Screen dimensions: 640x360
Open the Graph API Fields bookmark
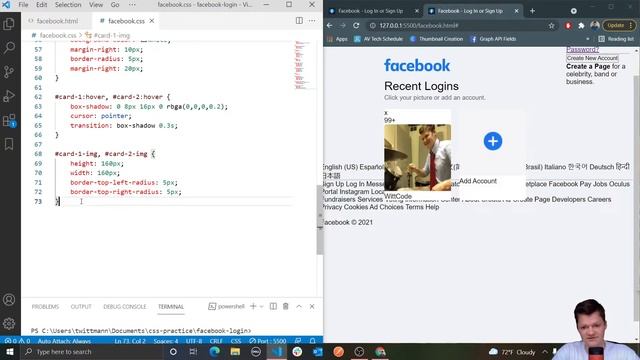coord(493,39)
